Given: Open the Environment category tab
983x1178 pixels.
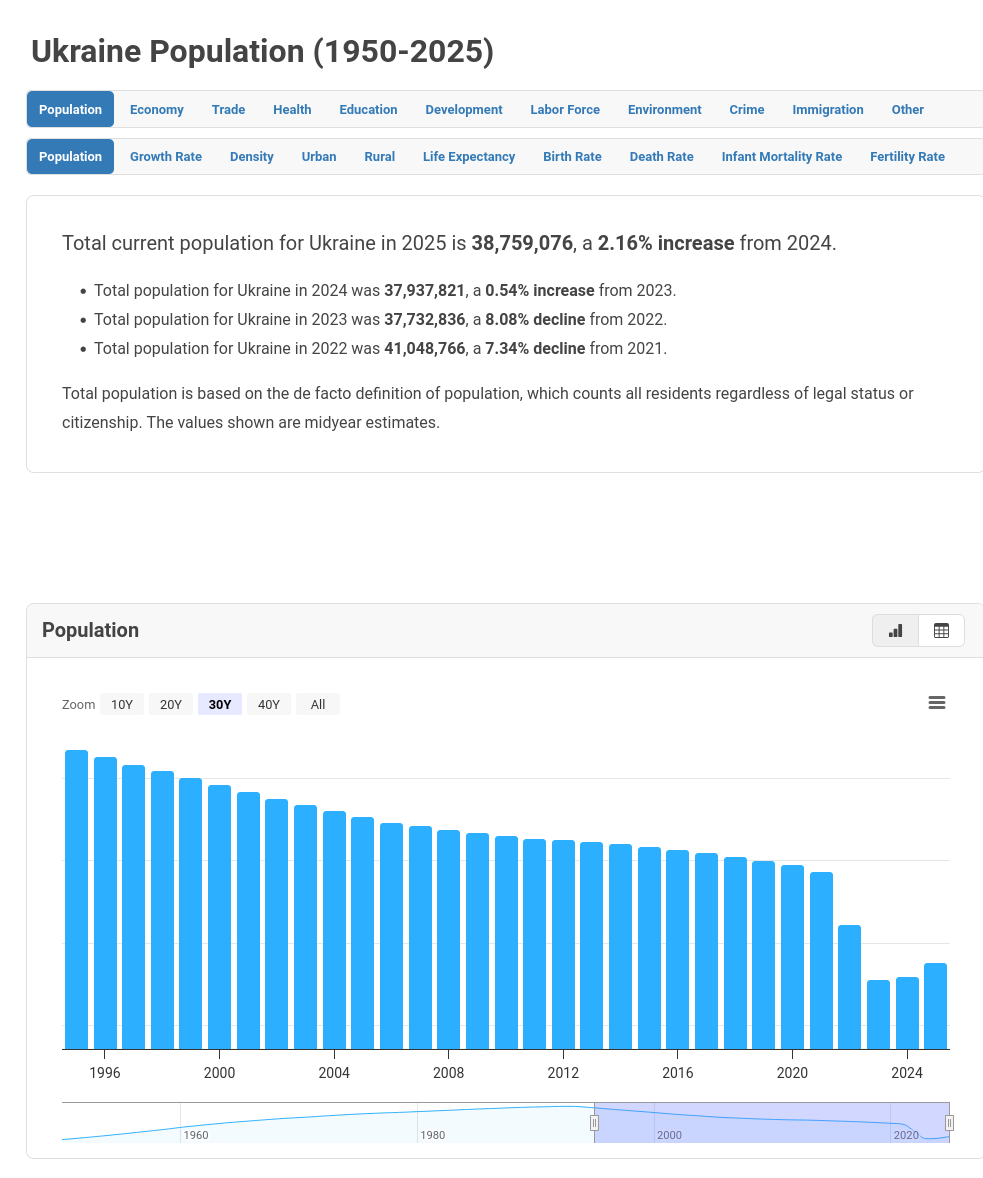Looking at the screenshot, I should 664,110.
